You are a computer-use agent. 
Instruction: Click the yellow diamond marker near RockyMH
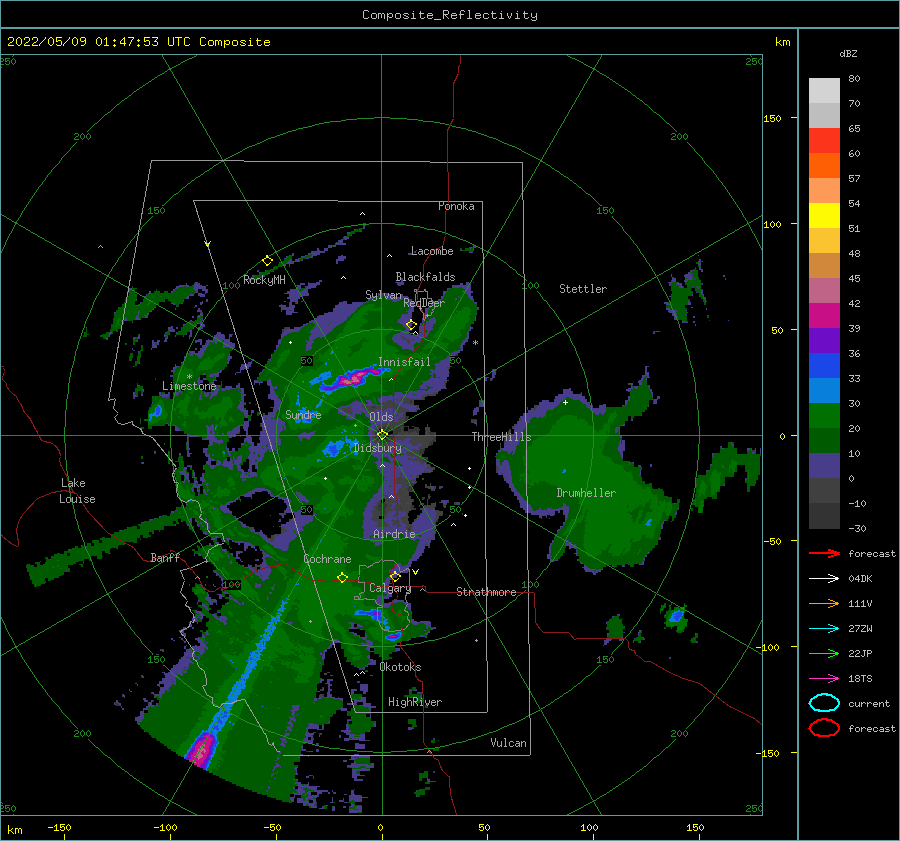[x=267, y=261]
